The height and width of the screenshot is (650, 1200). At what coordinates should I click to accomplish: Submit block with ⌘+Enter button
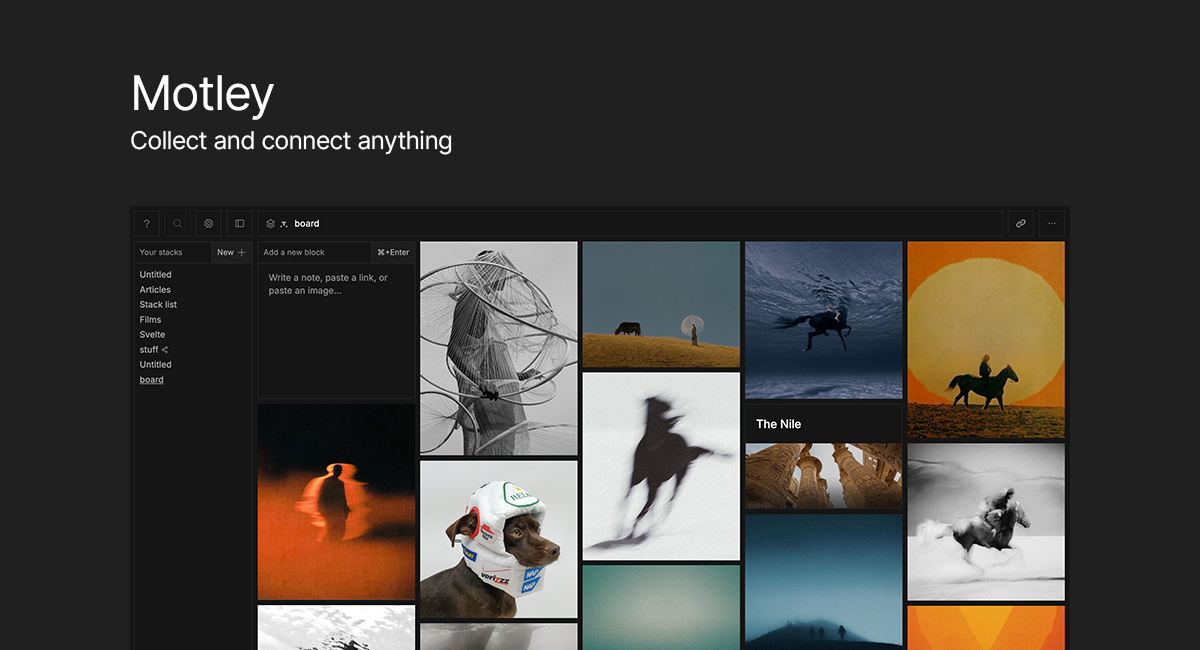[393, 252]
